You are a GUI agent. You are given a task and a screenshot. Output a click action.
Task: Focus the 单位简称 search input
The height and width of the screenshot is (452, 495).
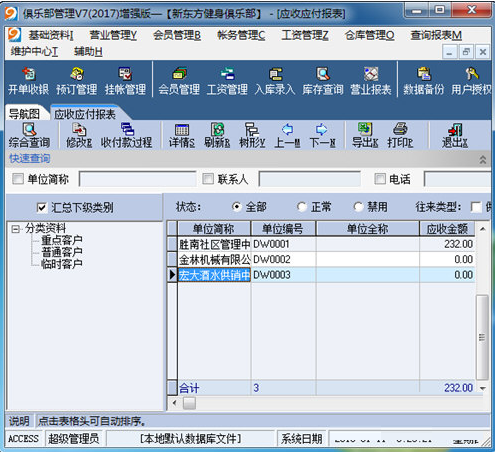pyautogui.click(x=138, y=179)
